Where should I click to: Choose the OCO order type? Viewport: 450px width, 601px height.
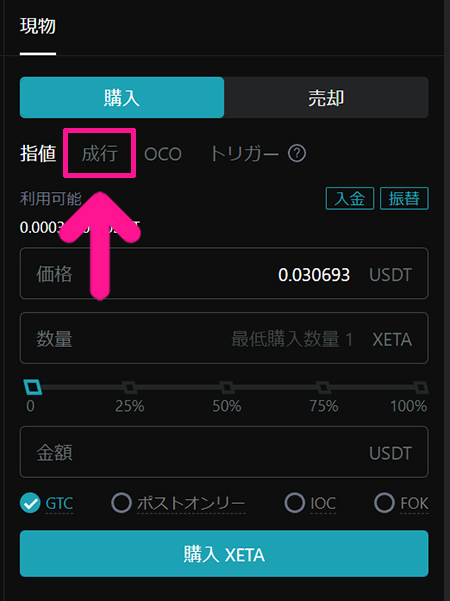[x=163, y=154]
